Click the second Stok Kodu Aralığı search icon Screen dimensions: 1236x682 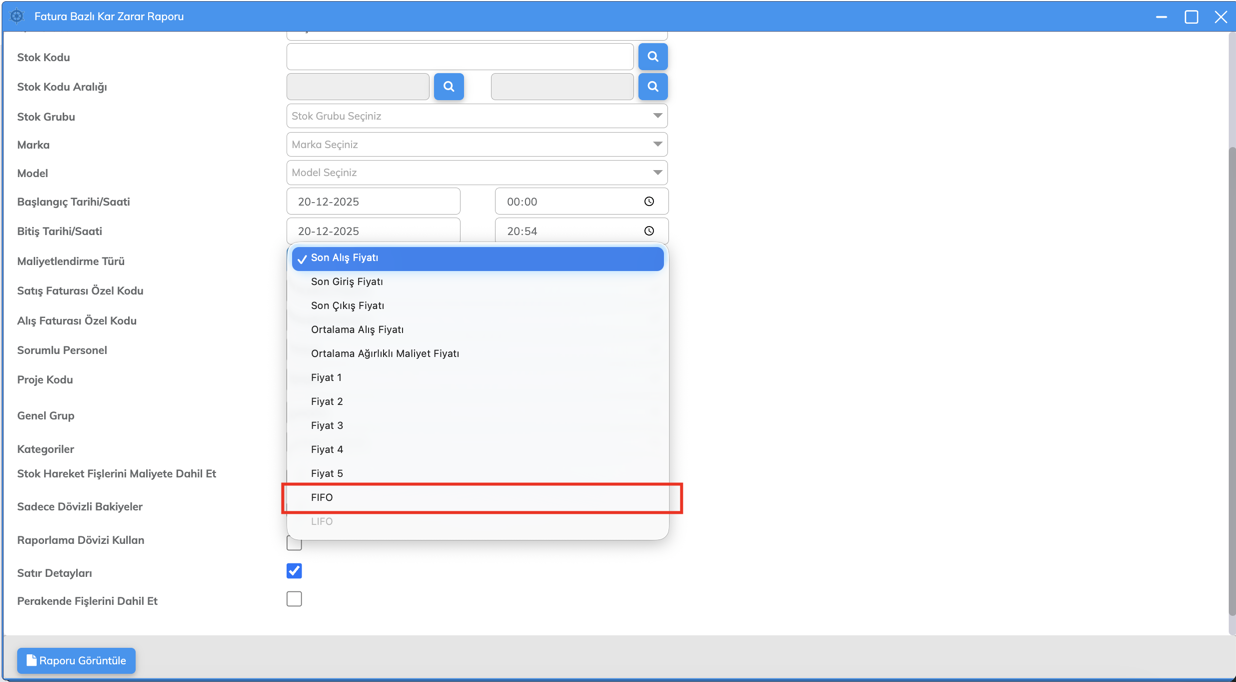[653, 87]
